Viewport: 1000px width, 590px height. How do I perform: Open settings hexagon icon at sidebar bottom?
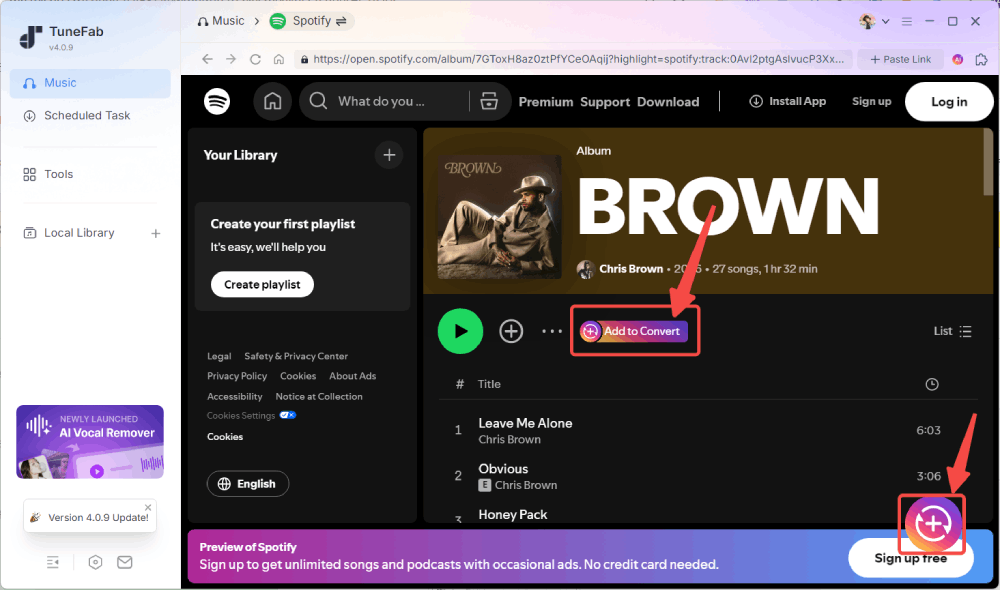click(95, 562)
